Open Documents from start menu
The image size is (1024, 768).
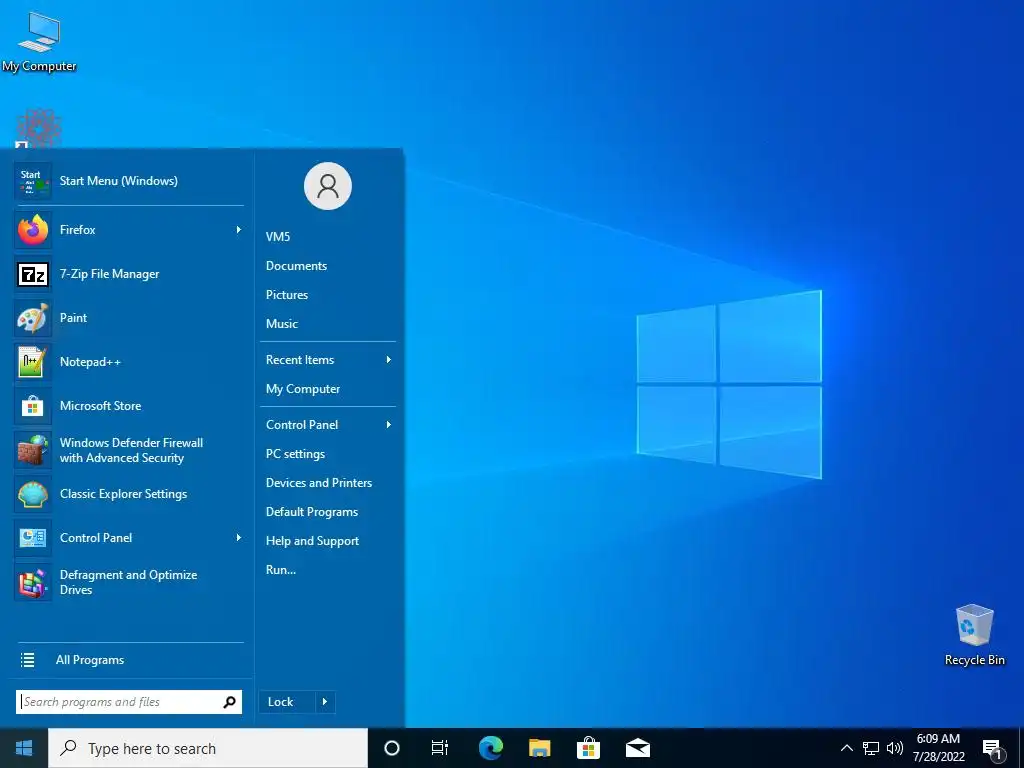[296, 266]
